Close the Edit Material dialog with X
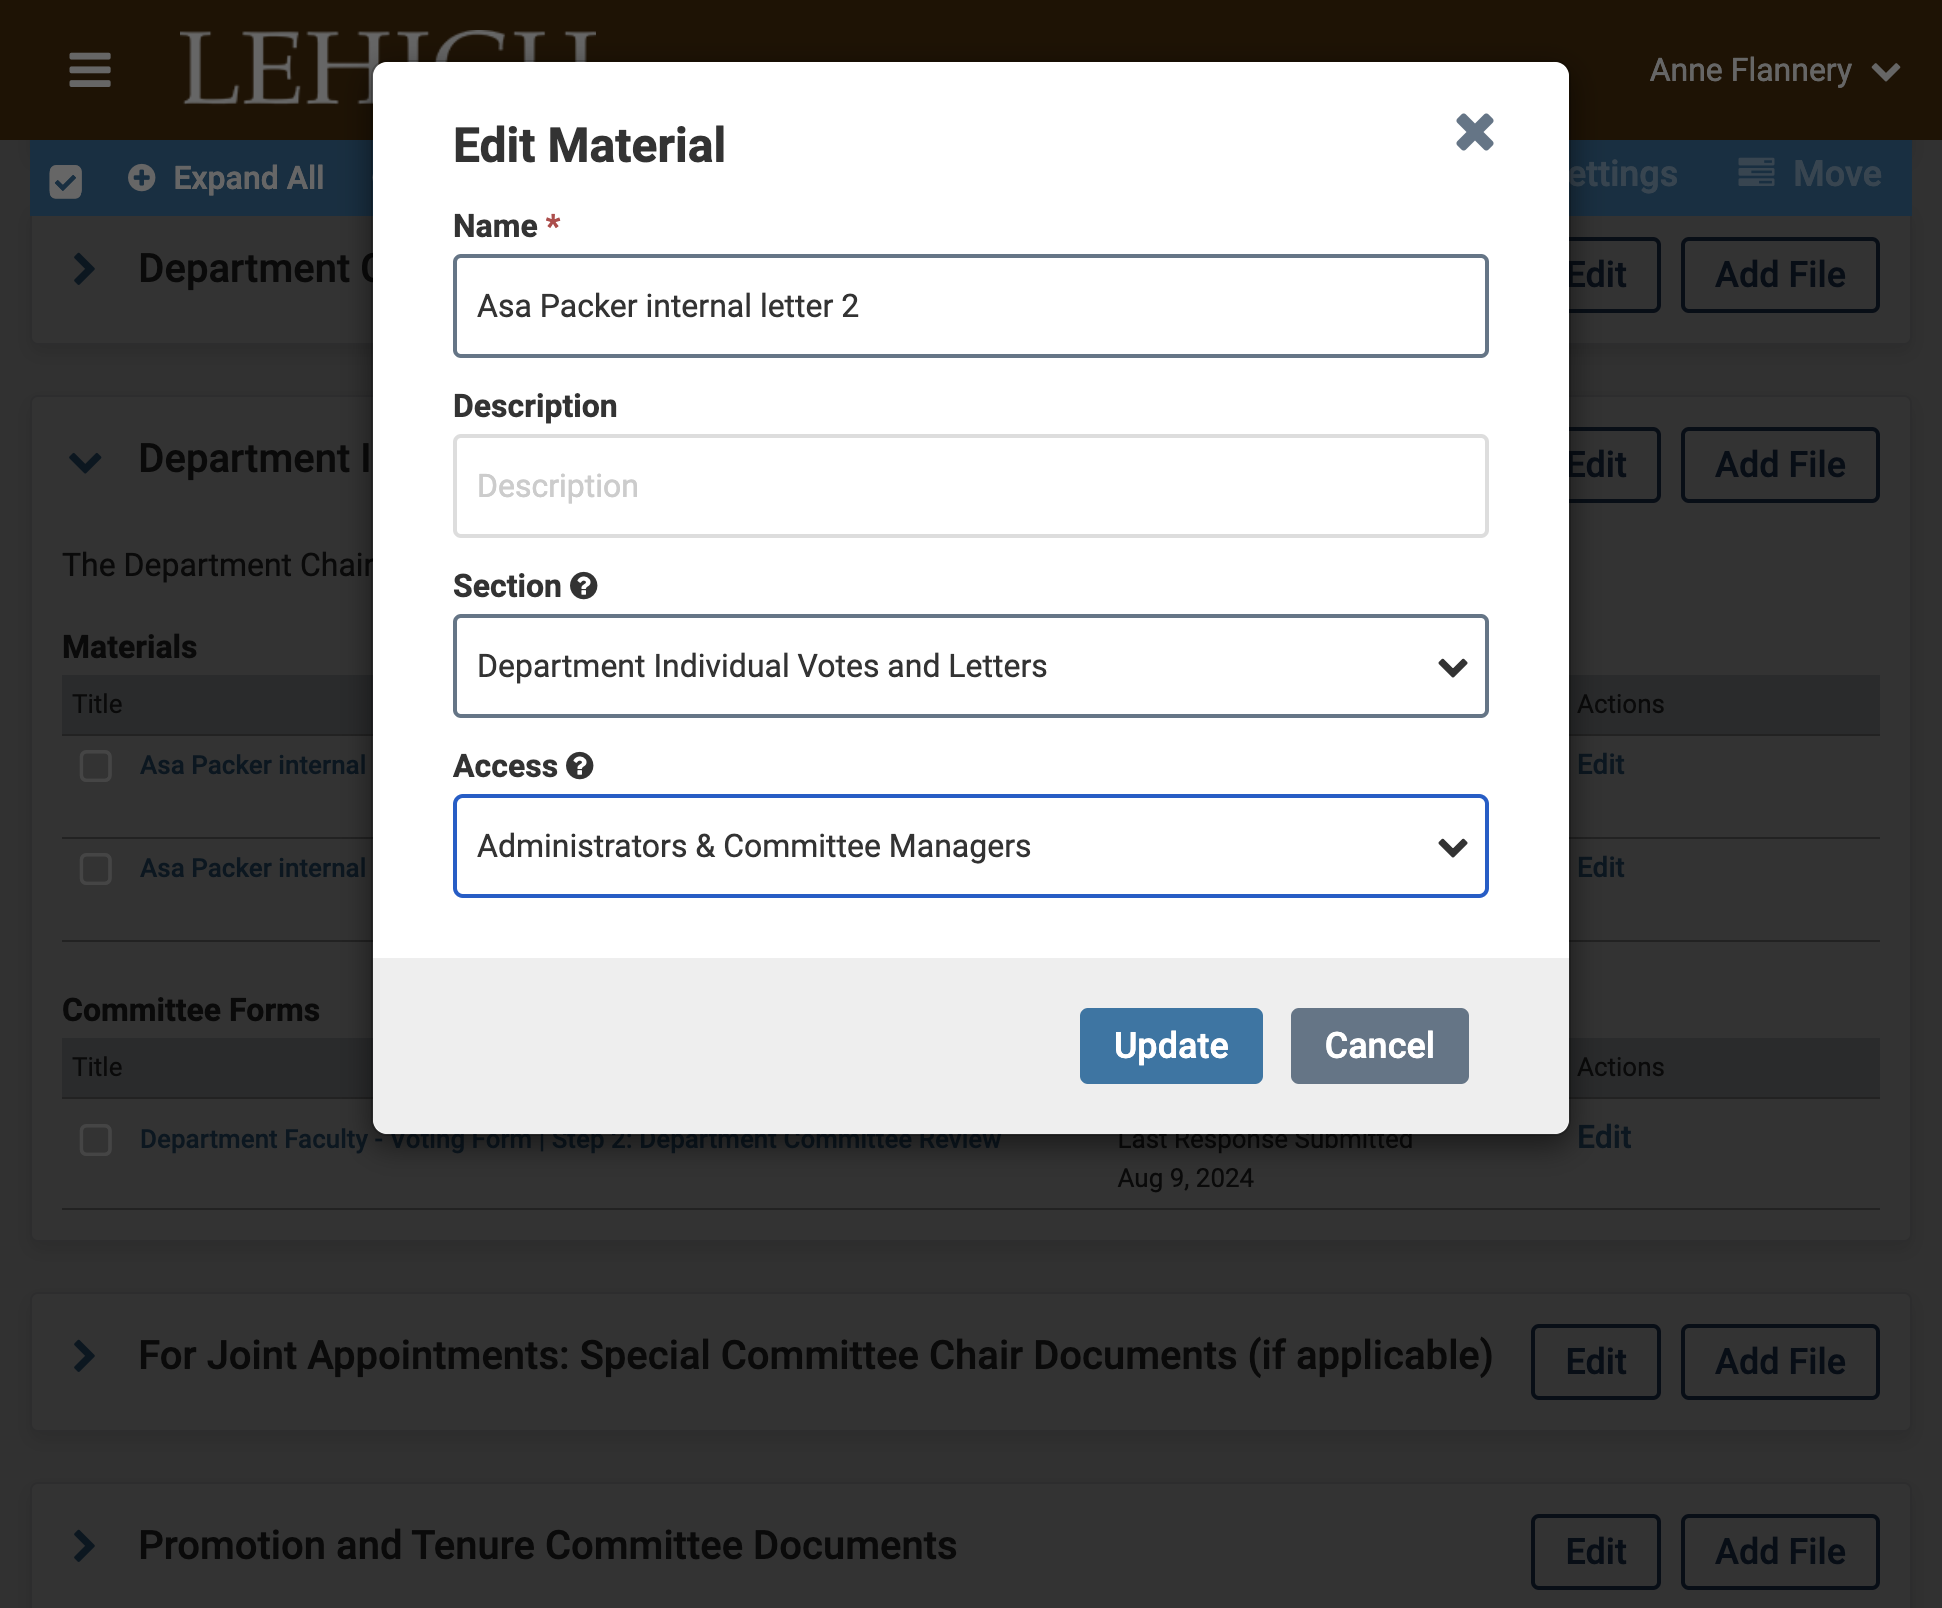Viewport: 1942px width, 1608px height. tap(1474, 132)
